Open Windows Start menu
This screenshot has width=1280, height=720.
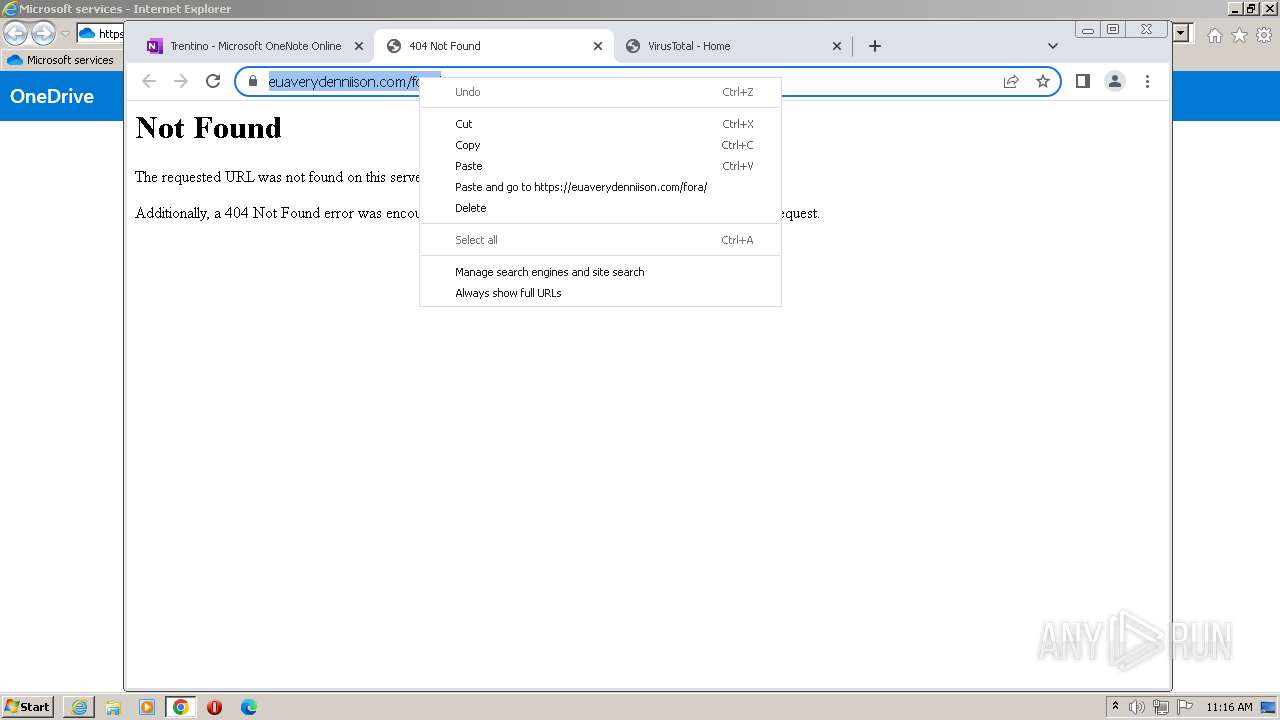click(x=27, y=707)
